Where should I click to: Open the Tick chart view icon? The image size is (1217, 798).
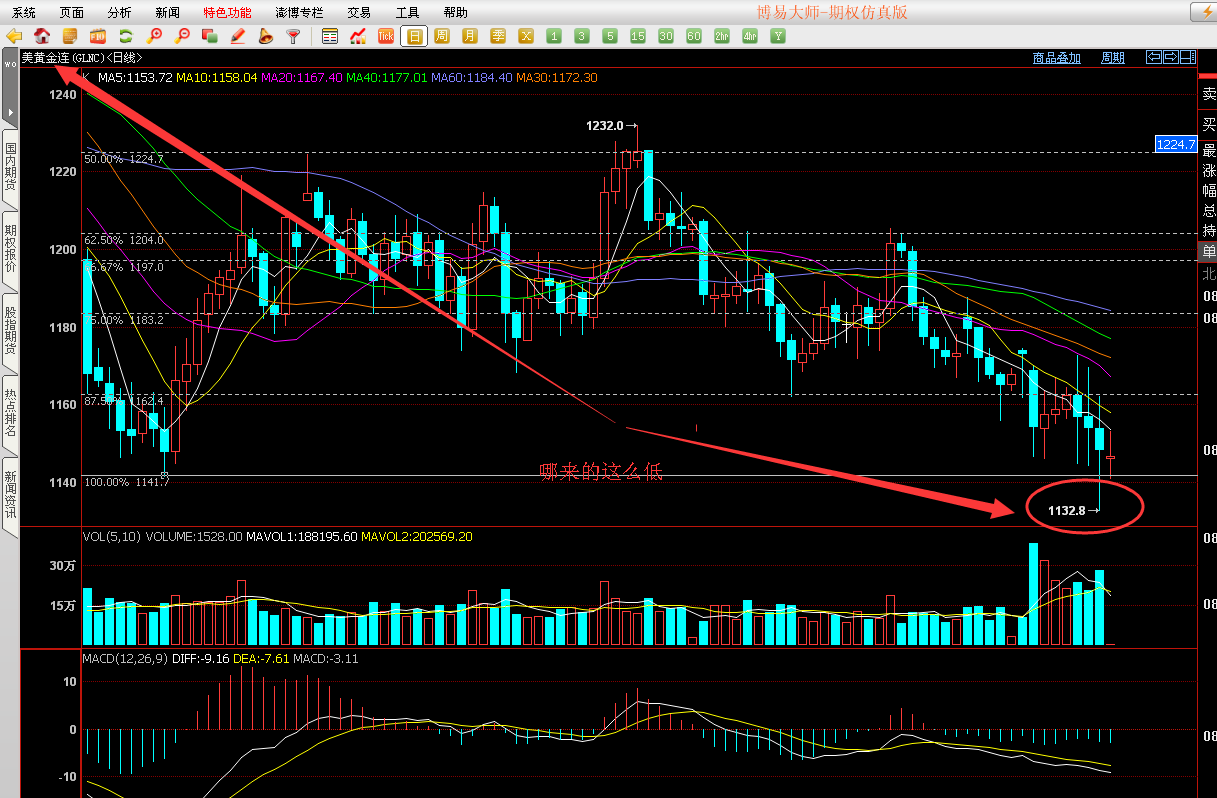[386, 36]
